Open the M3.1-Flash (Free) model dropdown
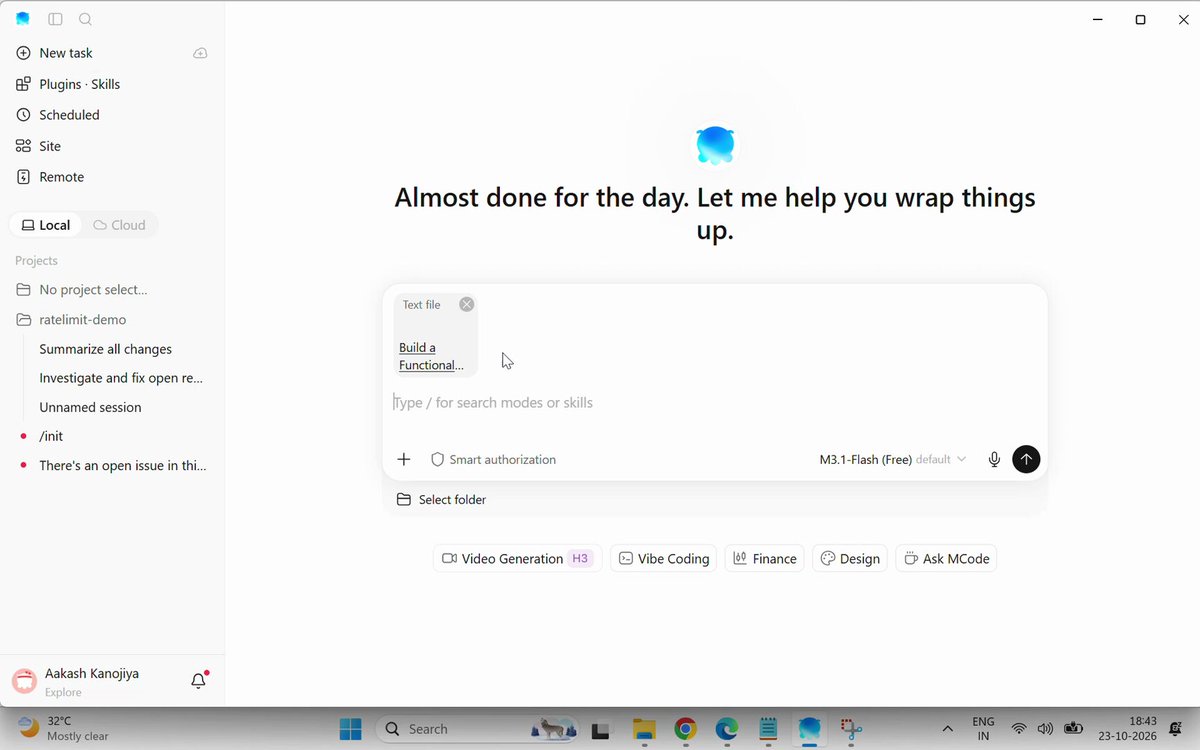Image resolution: width=1200 pixels, height=750 pixels. click(x=893, y=460)
